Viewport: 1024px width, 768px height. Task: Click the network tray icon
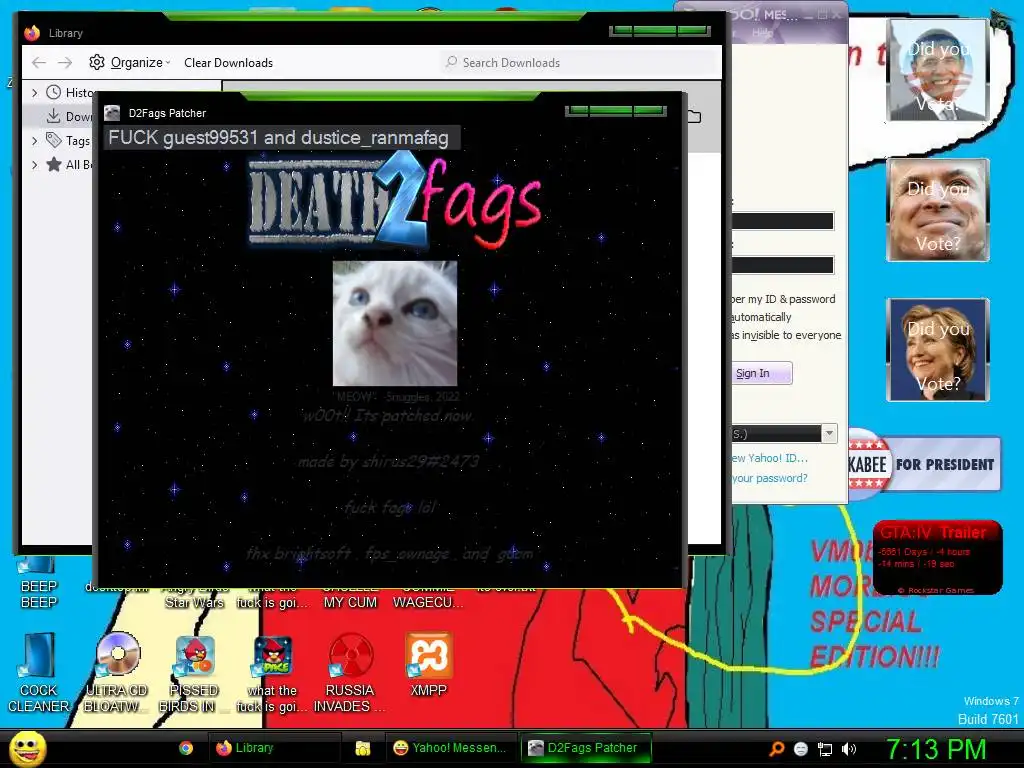coord(825,749)
